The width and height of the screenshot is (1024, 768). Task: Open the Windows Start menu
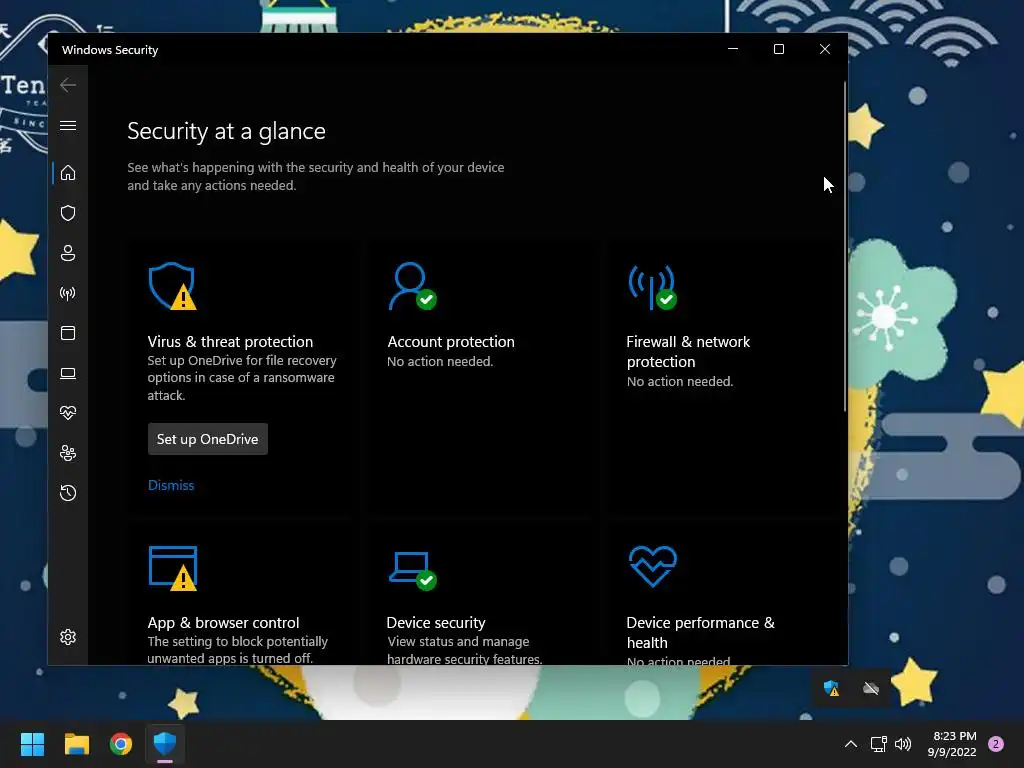point(32,744)
